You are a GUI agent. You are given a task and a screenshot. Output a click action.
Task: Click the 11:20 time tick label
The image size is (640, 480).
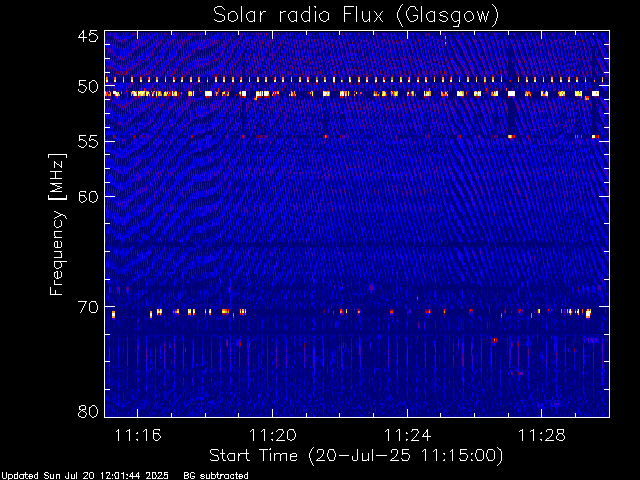coord(273,436)
